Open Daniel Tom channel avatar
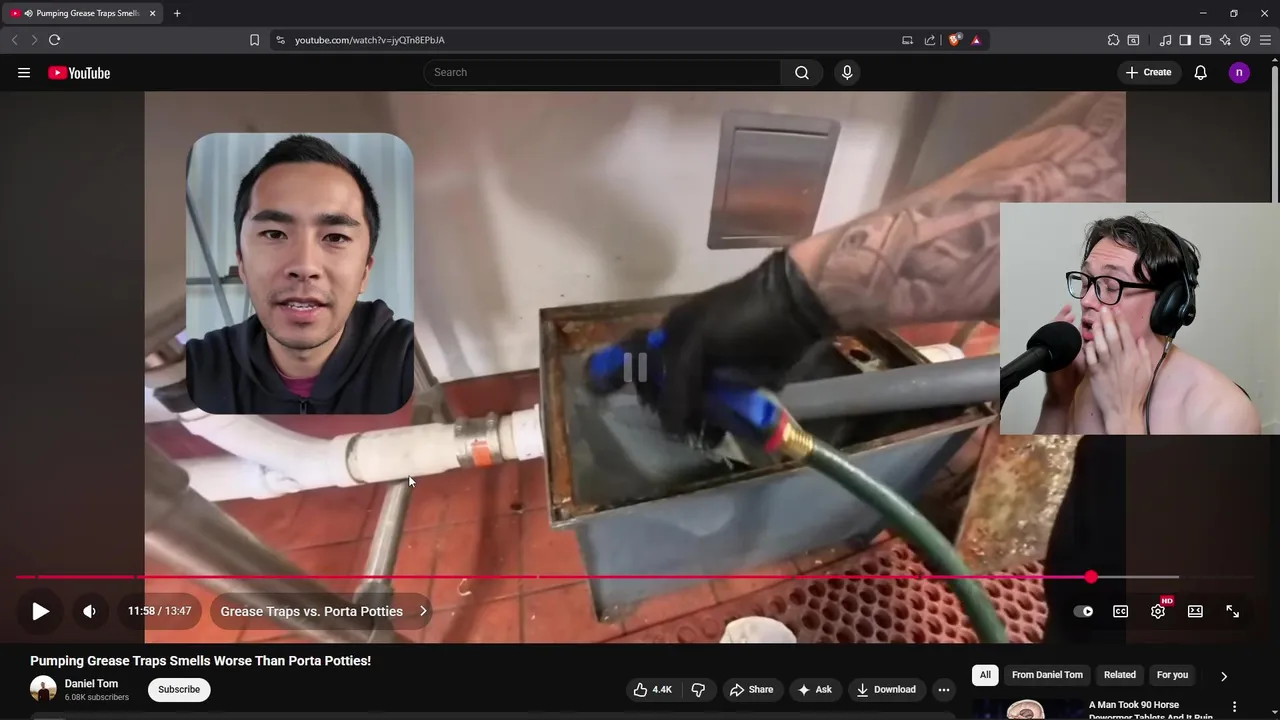 tap(43, 689)
